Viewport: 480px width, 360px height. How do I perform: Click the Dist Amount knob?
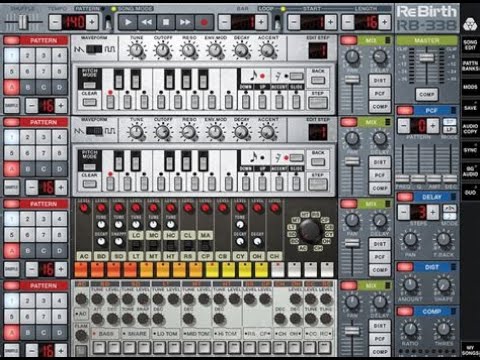tap(410, 285)
